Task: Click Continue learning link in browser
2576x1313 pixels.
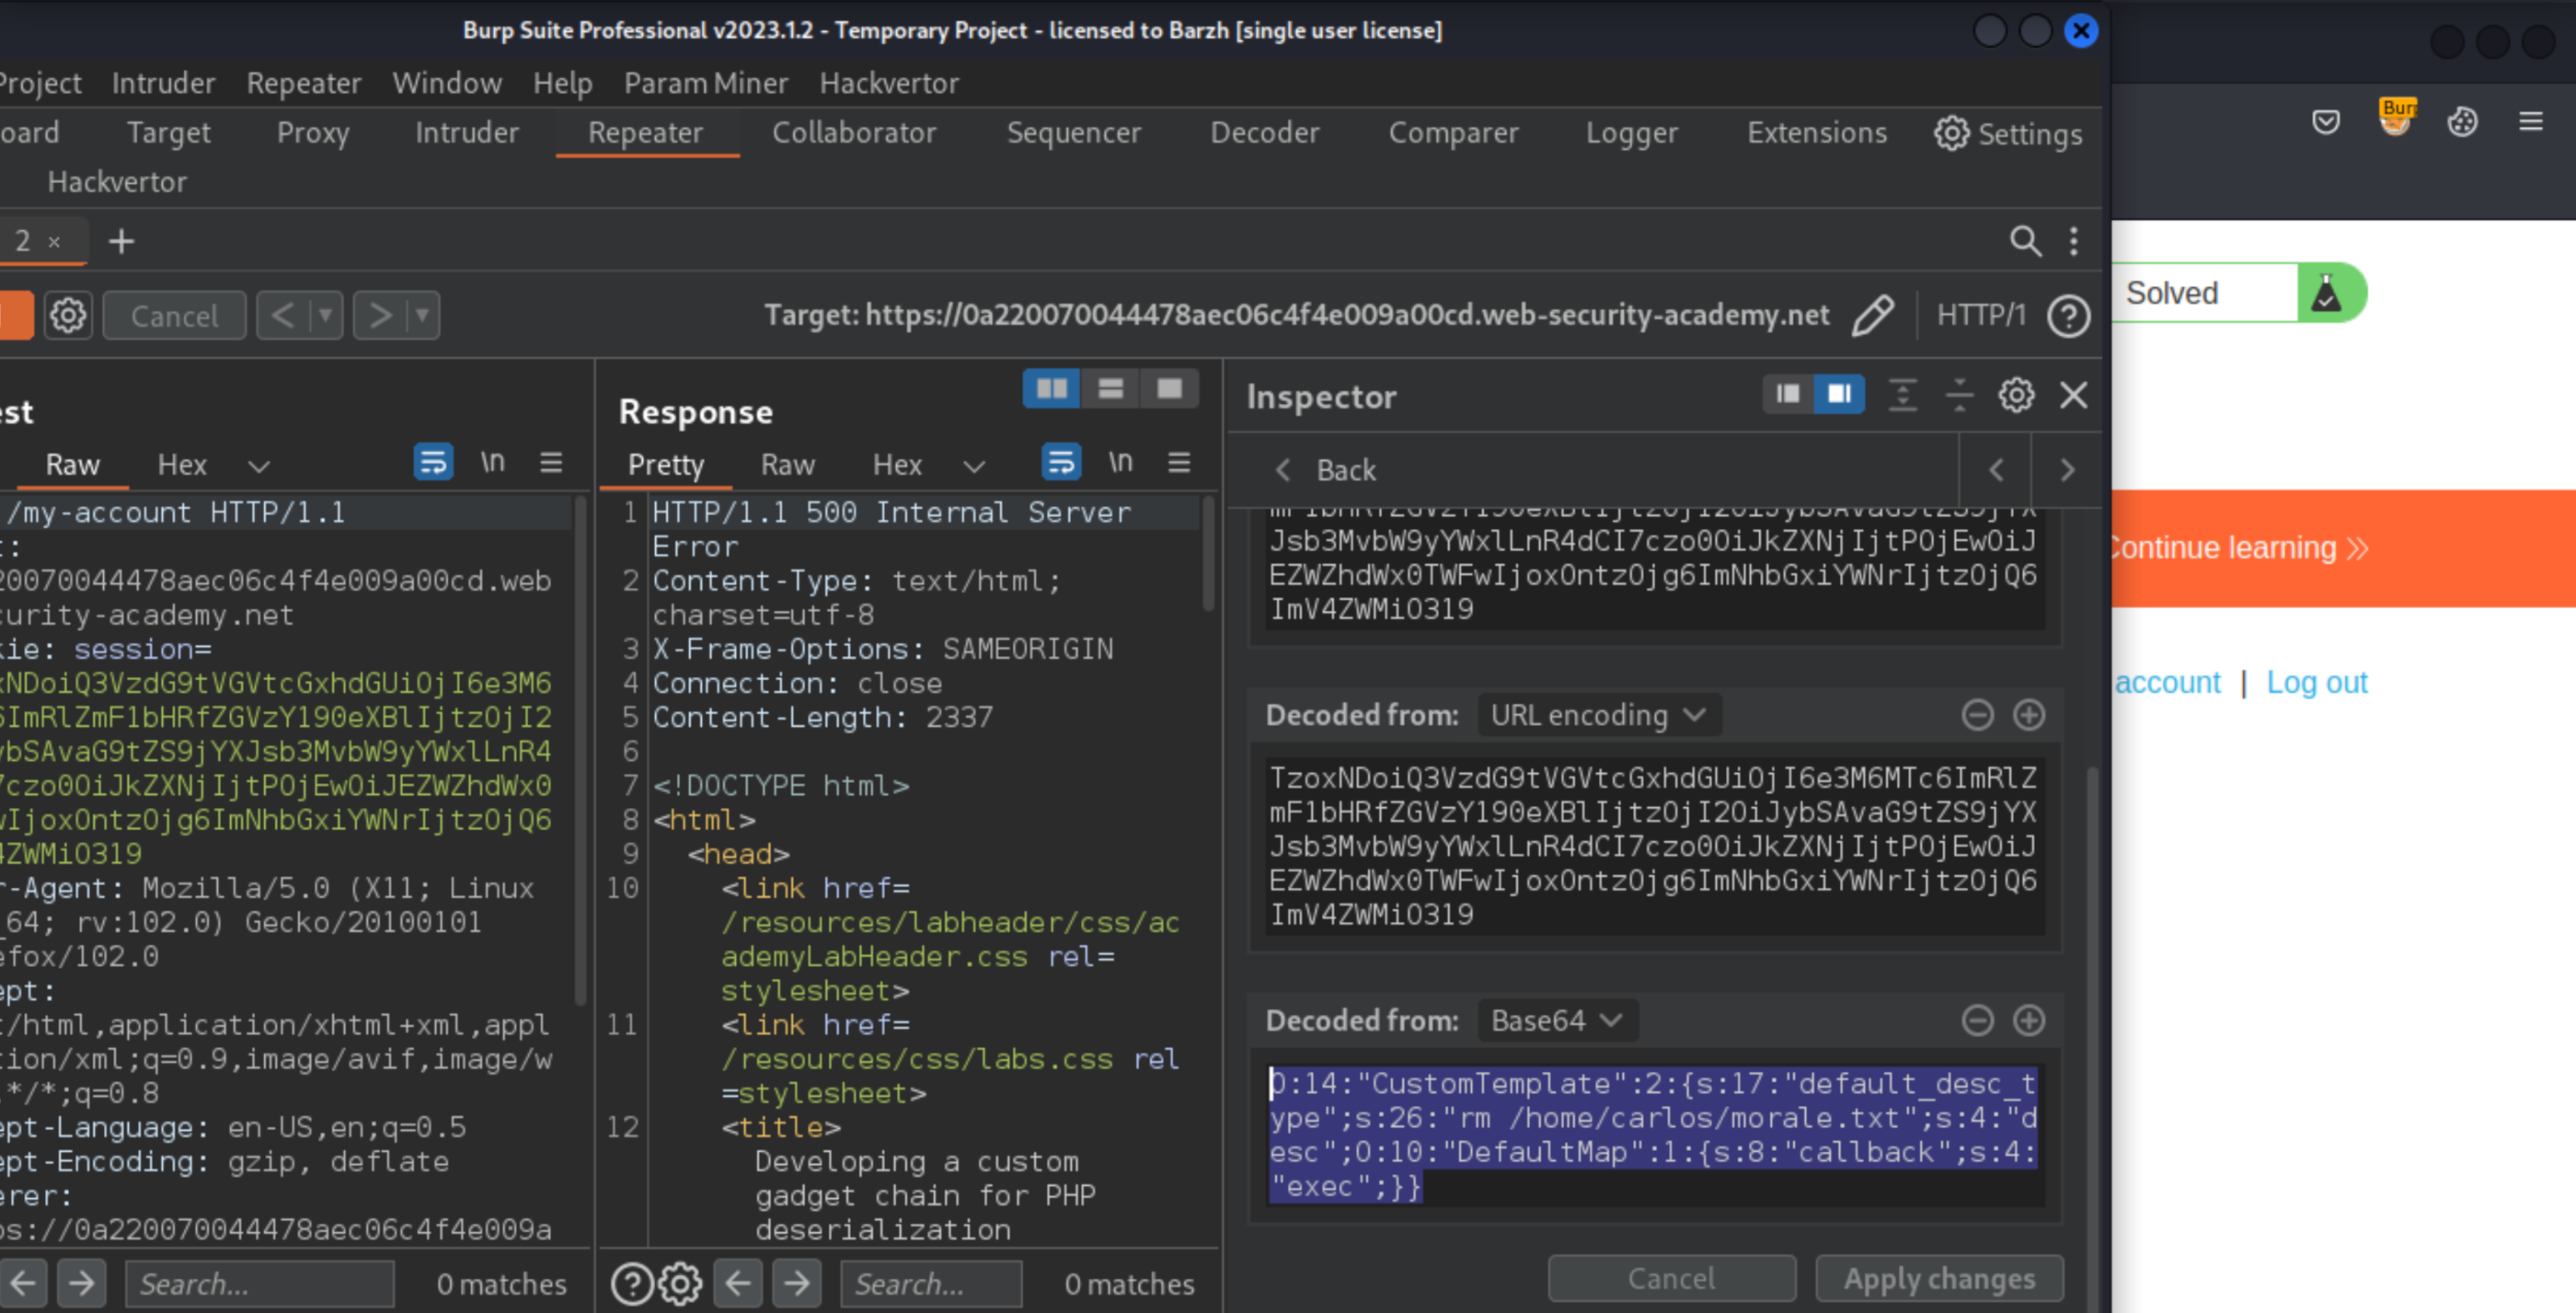Action: (x=2238, y=548)
